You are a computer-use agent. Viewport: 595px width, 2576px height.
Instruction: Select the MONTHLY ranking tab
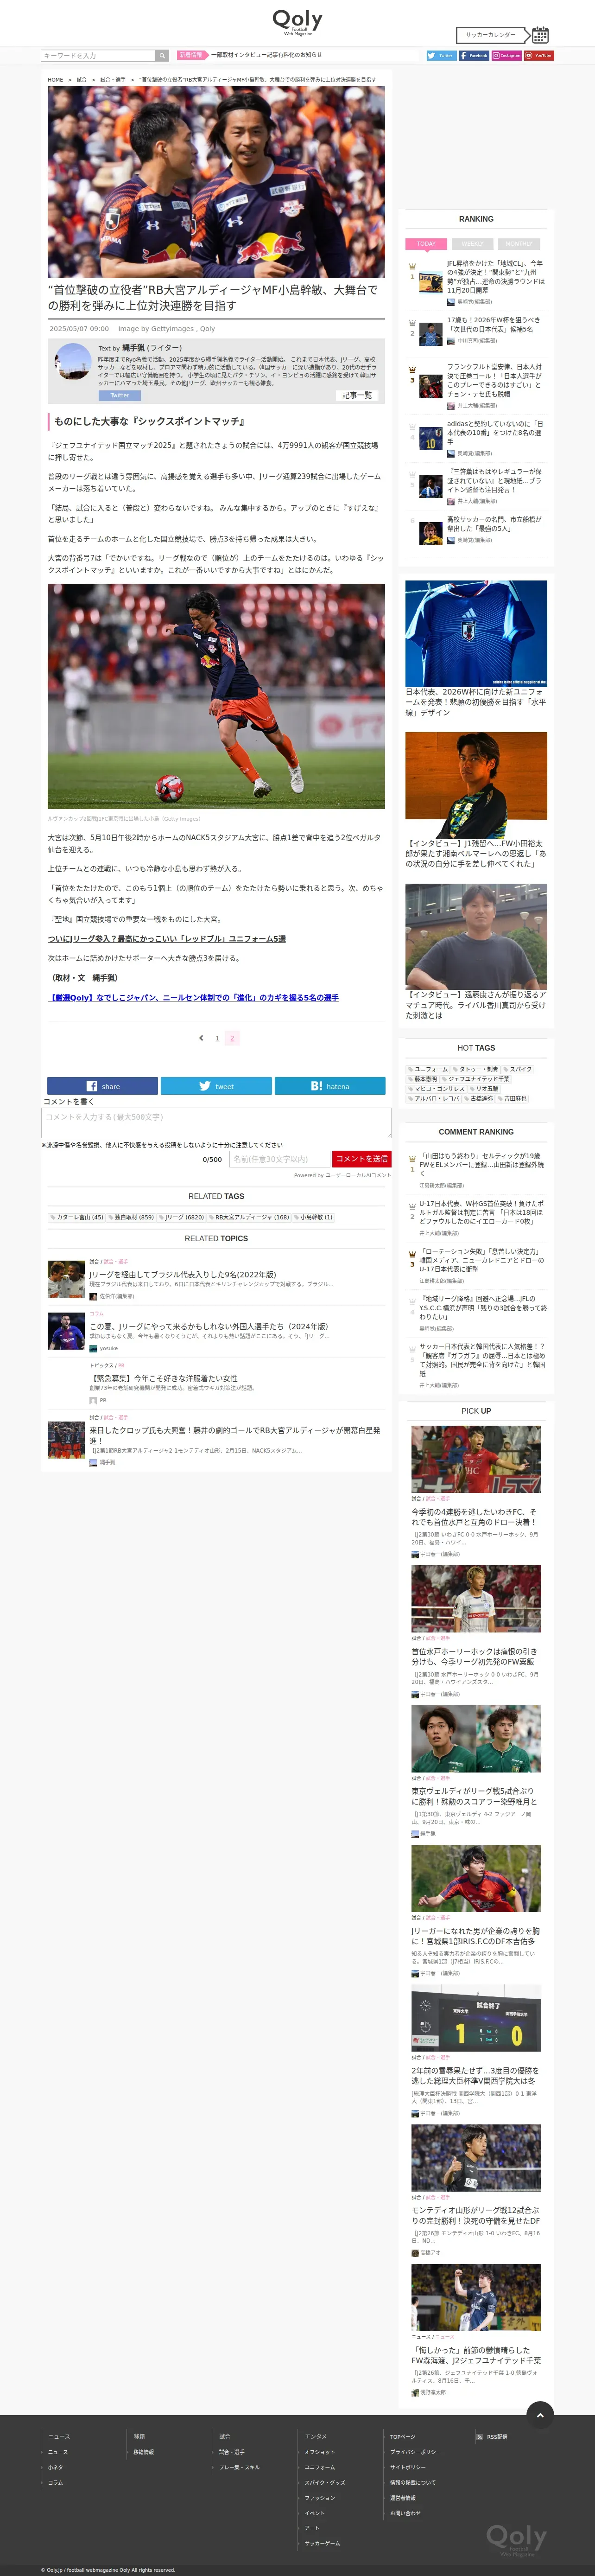click(519, 244)
